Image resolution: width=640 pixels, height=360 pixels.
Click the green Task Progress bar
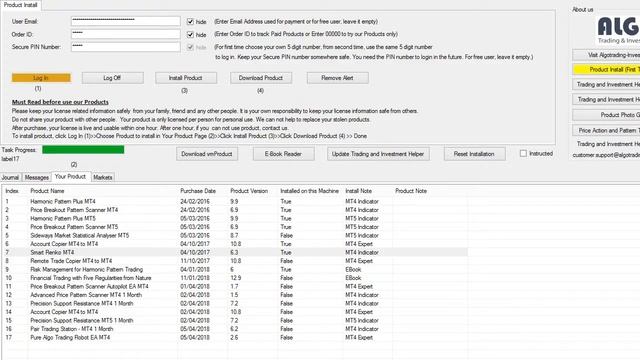click(83, 150)
